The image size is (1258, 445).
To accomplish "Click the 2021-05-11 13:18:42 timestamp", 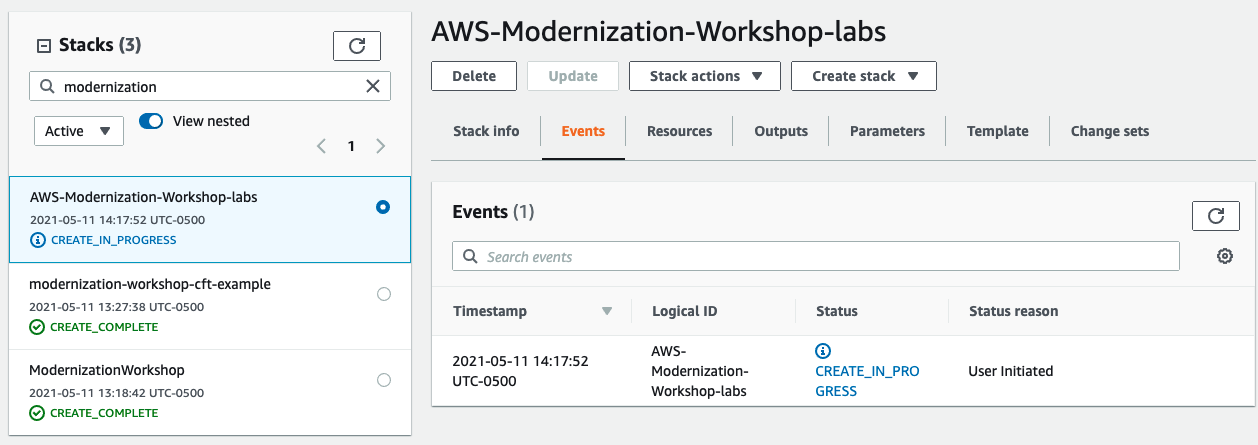I will coord(116,393).
